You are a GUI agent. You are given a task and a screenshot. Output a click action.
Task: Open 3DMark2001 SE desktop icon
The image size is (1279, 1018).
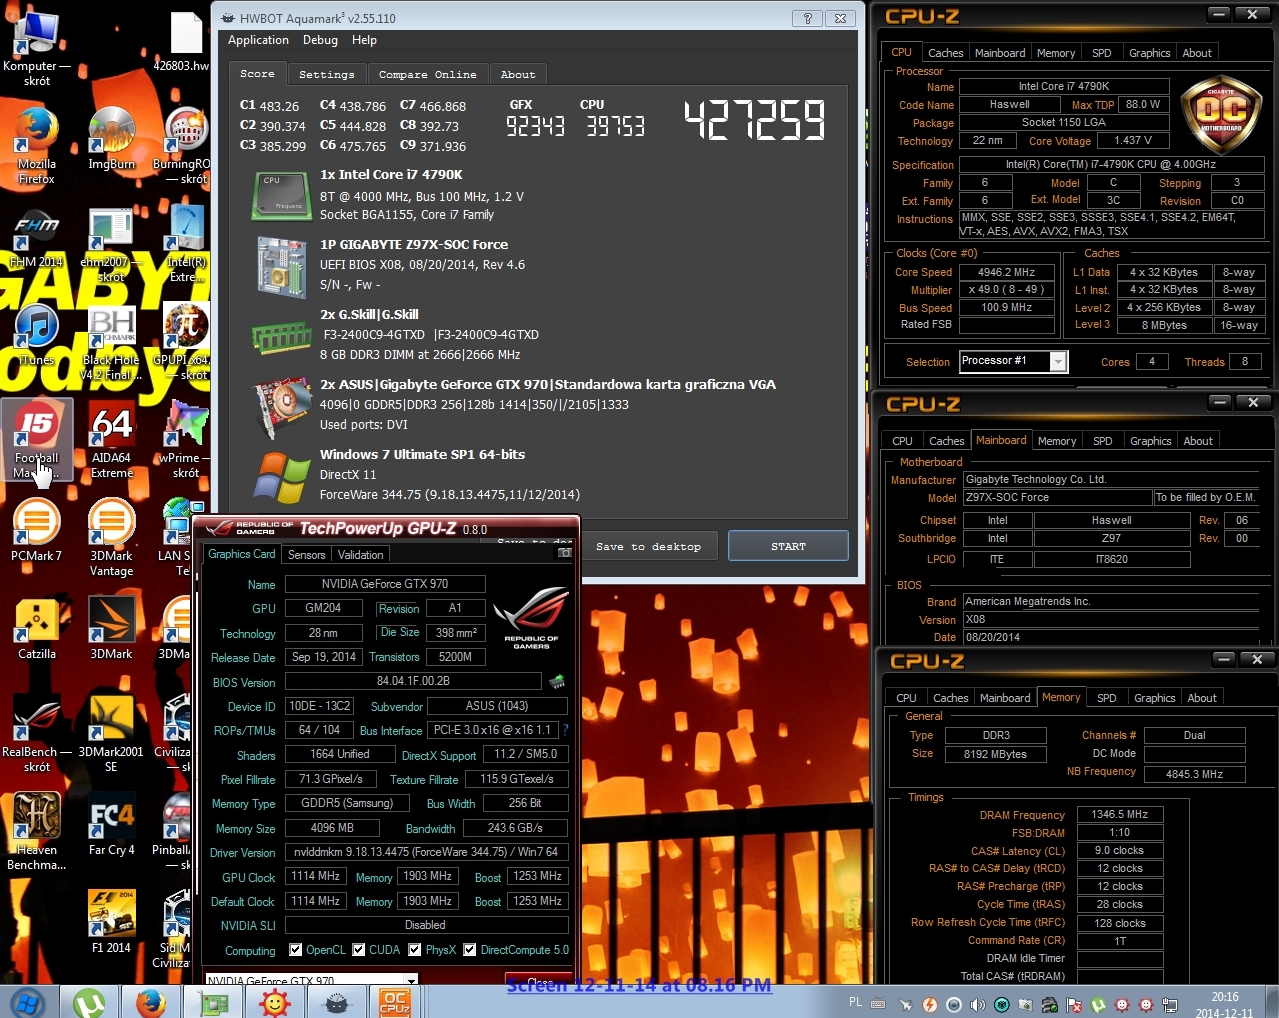pos(111,734)
